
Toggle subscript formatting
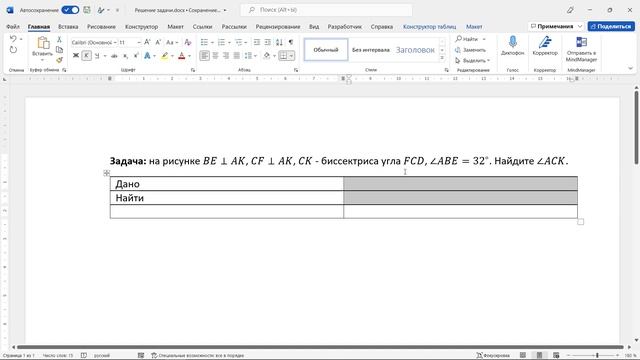pos(125,56)
